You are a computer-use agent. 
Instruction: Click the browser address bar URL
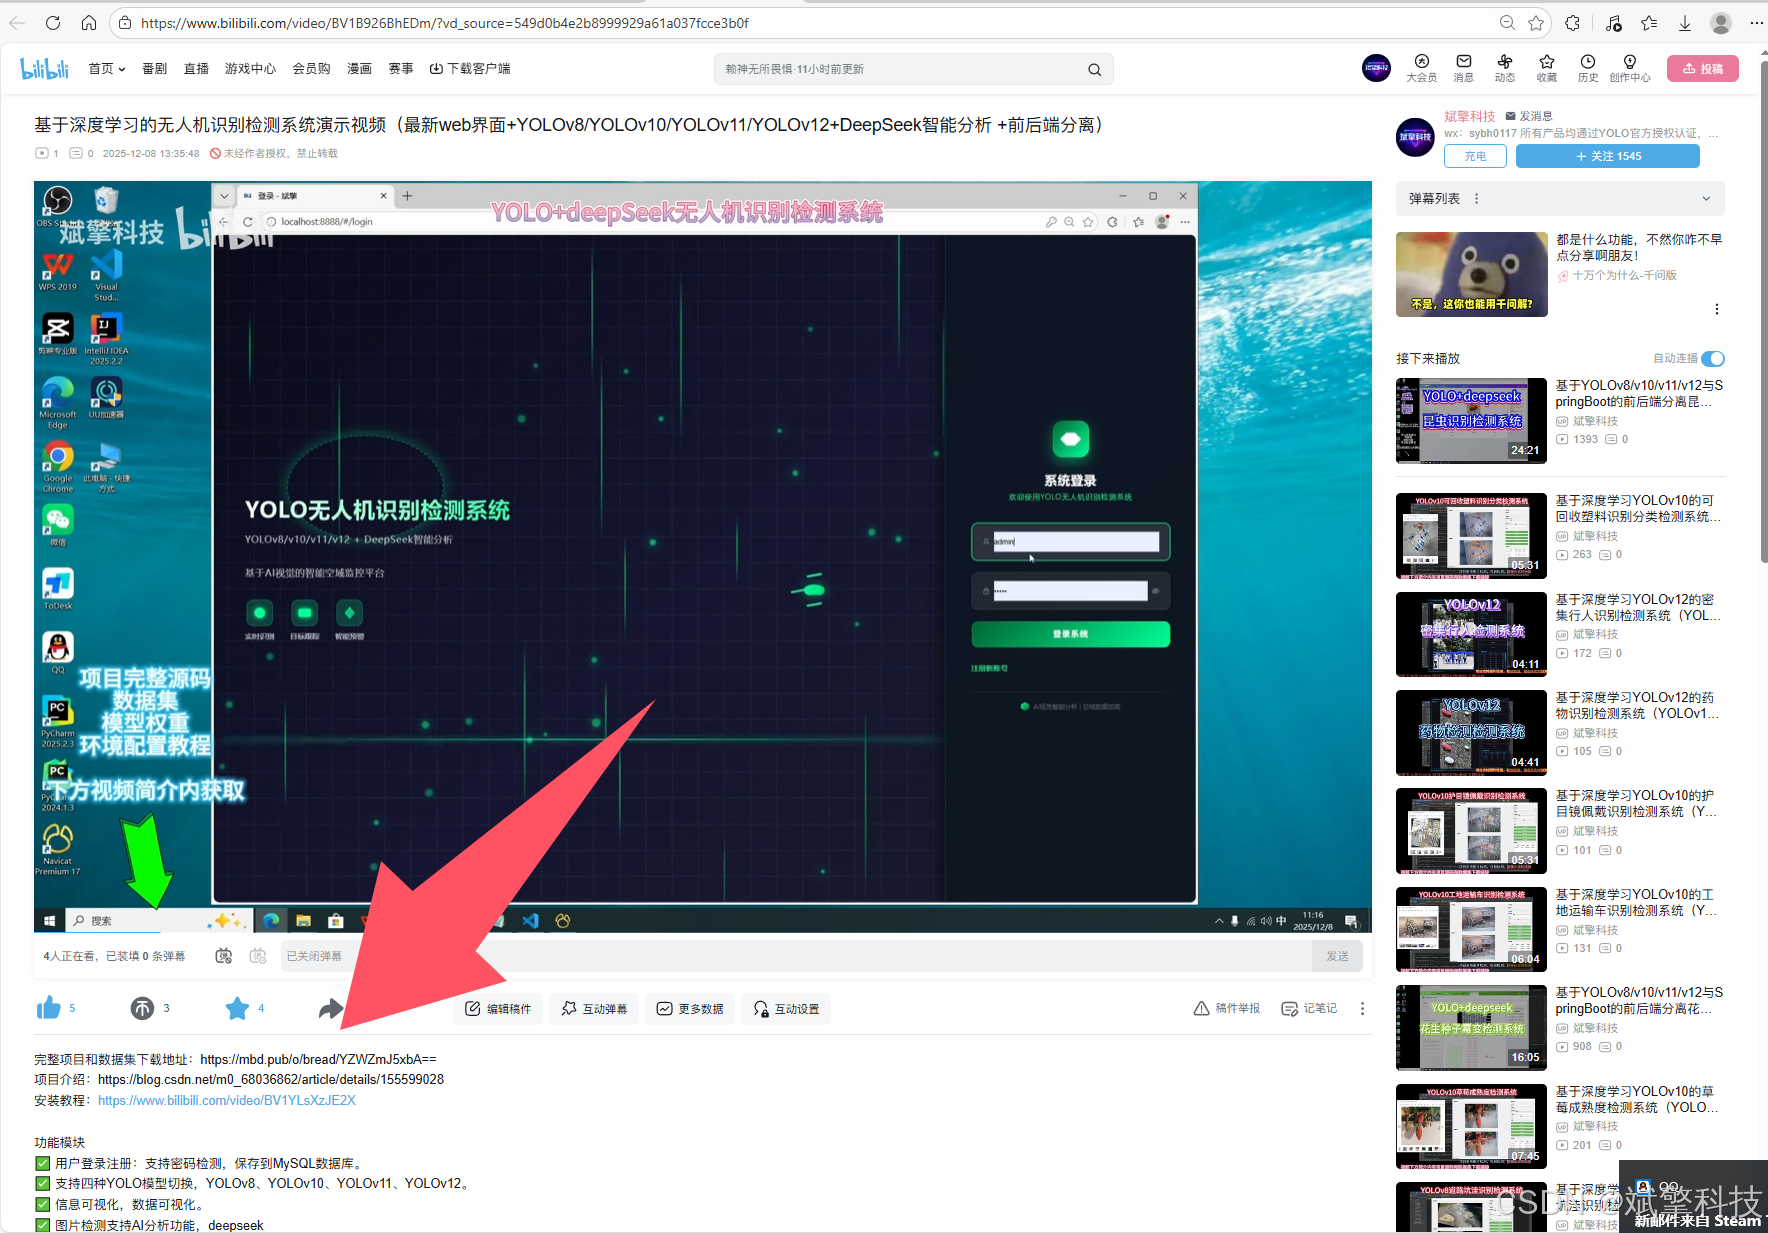[x=445, y=23]
